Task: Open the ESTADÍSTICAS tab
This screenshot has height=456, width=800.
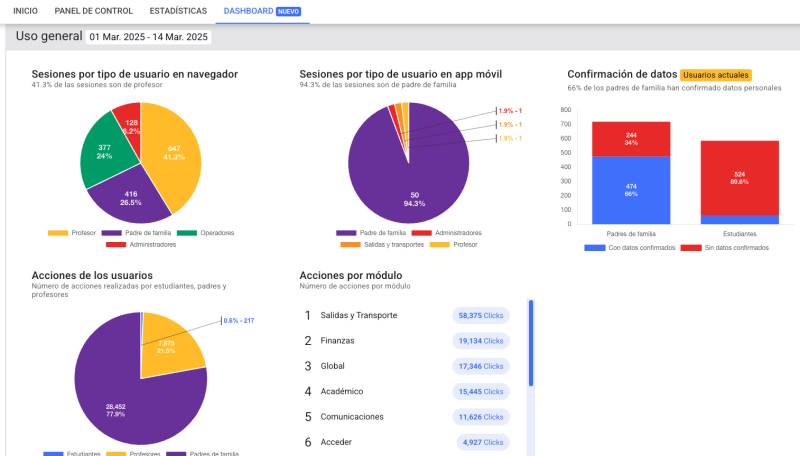Action: [178, 11]
